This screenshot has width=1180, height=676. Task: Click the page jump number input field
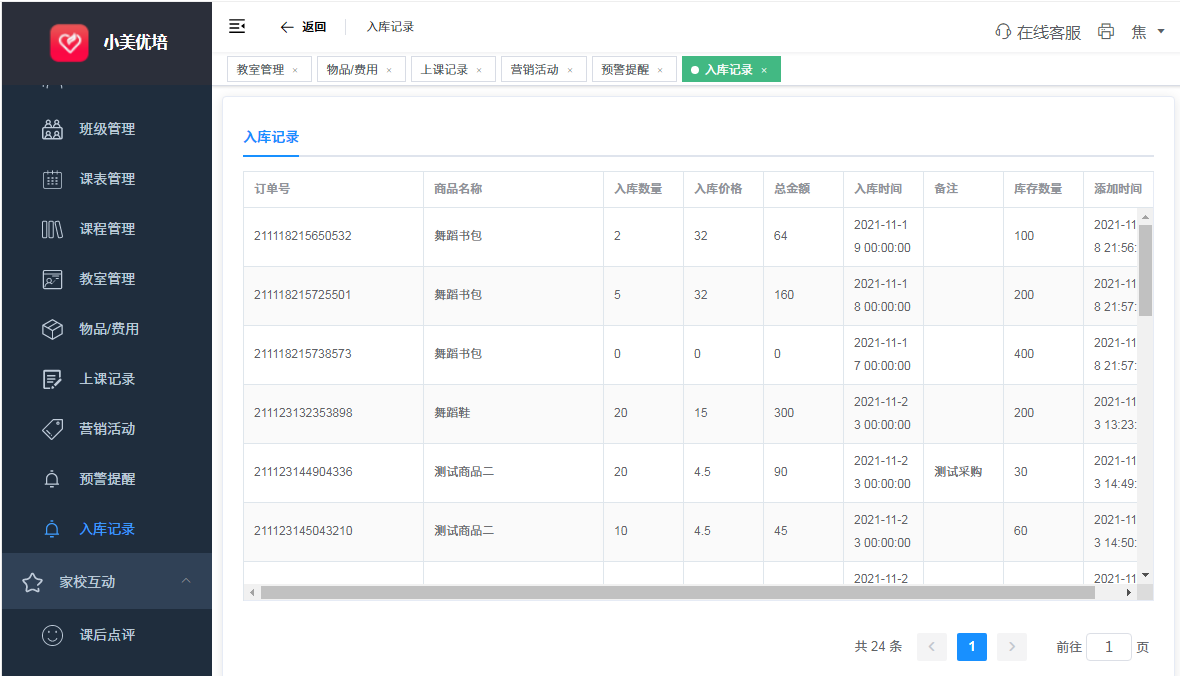1108,647
